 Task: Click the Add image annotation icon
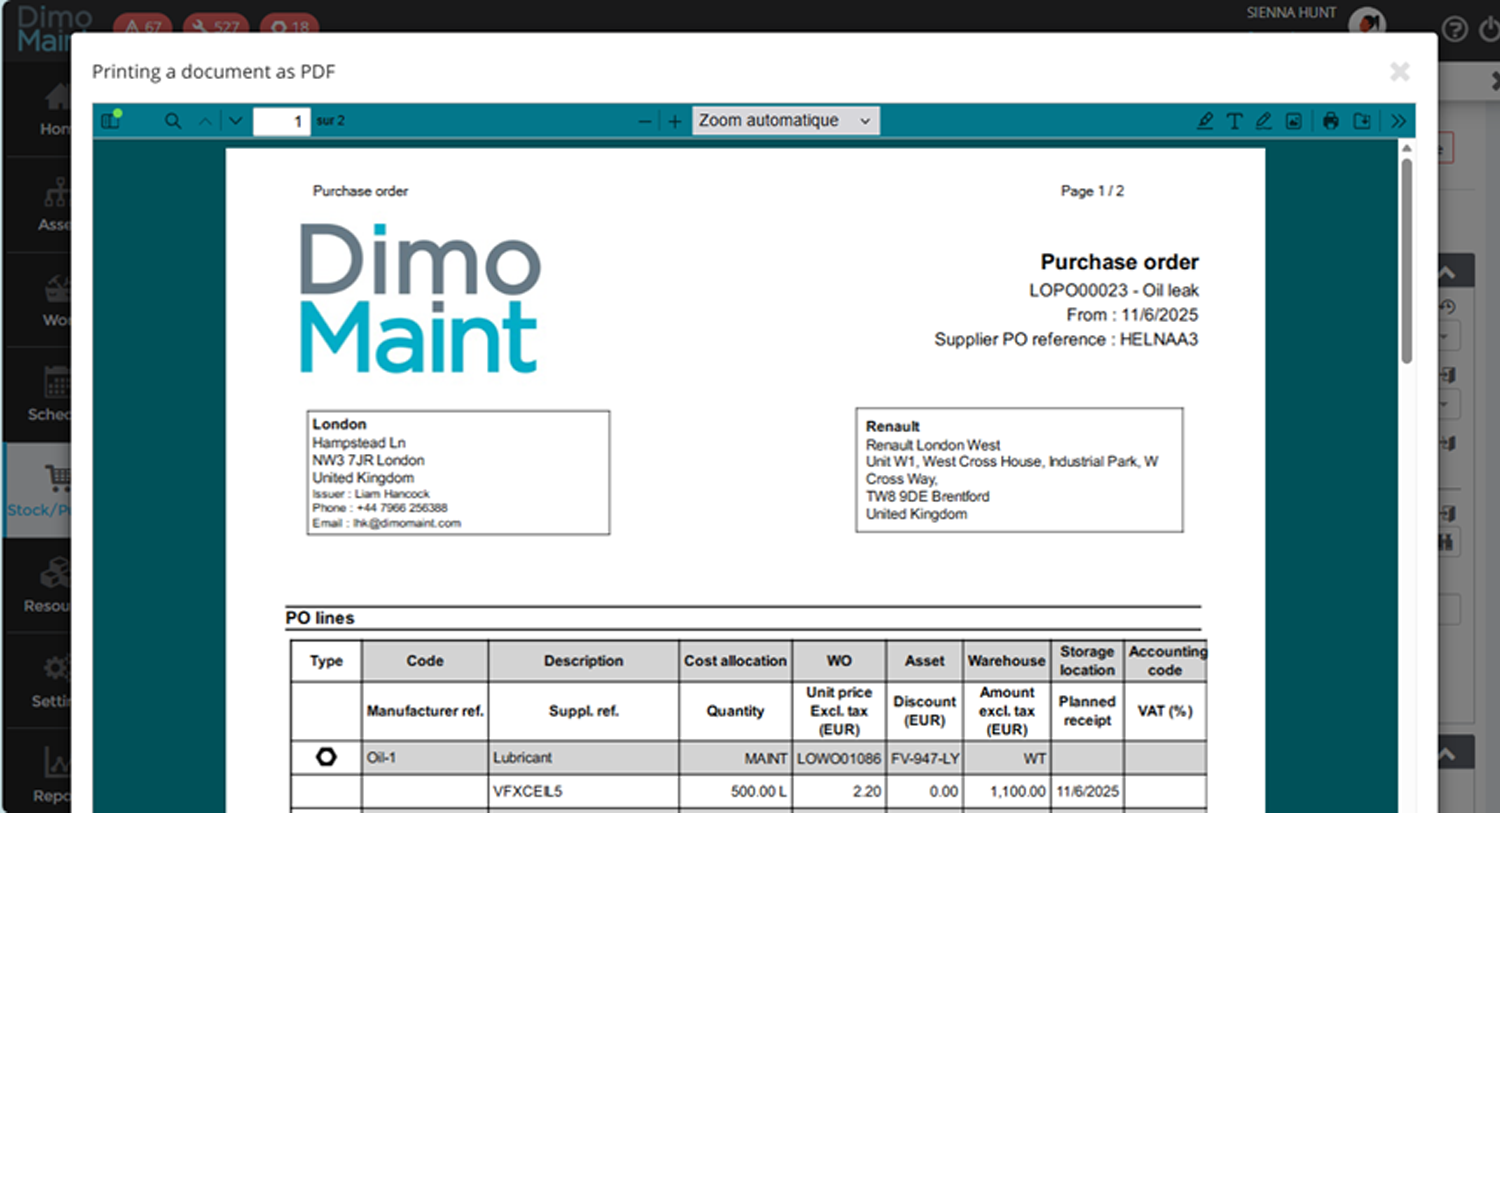point(1295,120)
